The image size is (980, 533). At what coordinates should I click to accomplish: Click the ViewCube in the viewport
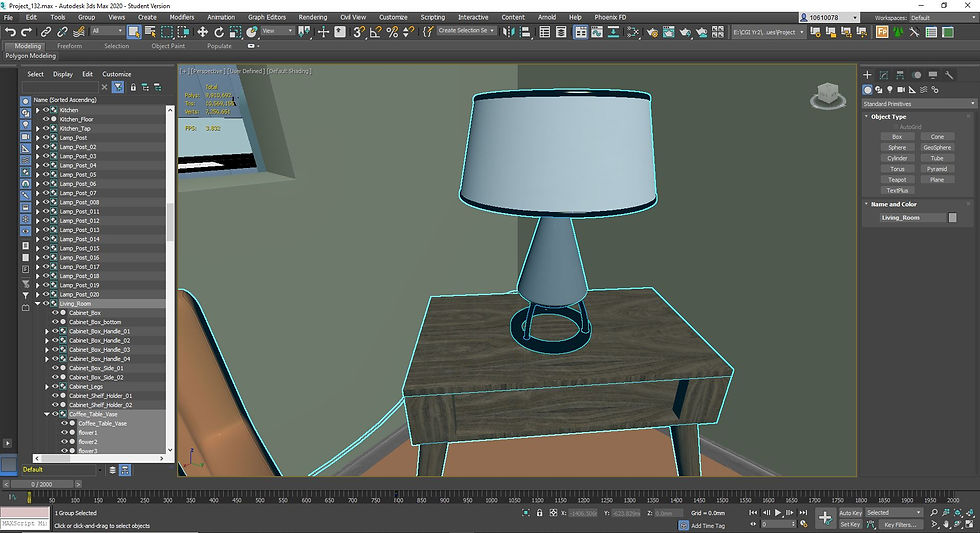828,95
